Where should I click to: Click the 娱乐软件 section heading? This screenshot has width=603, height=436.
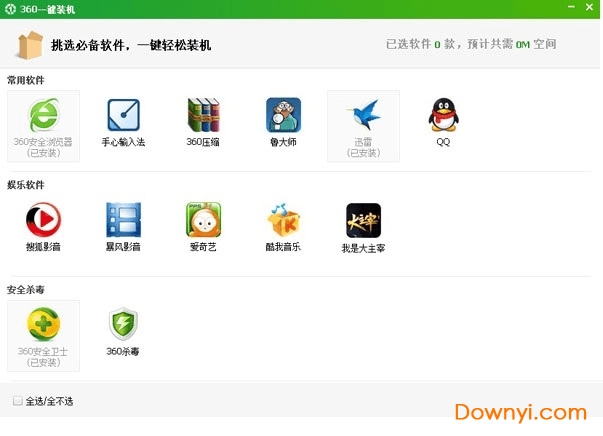26,185
